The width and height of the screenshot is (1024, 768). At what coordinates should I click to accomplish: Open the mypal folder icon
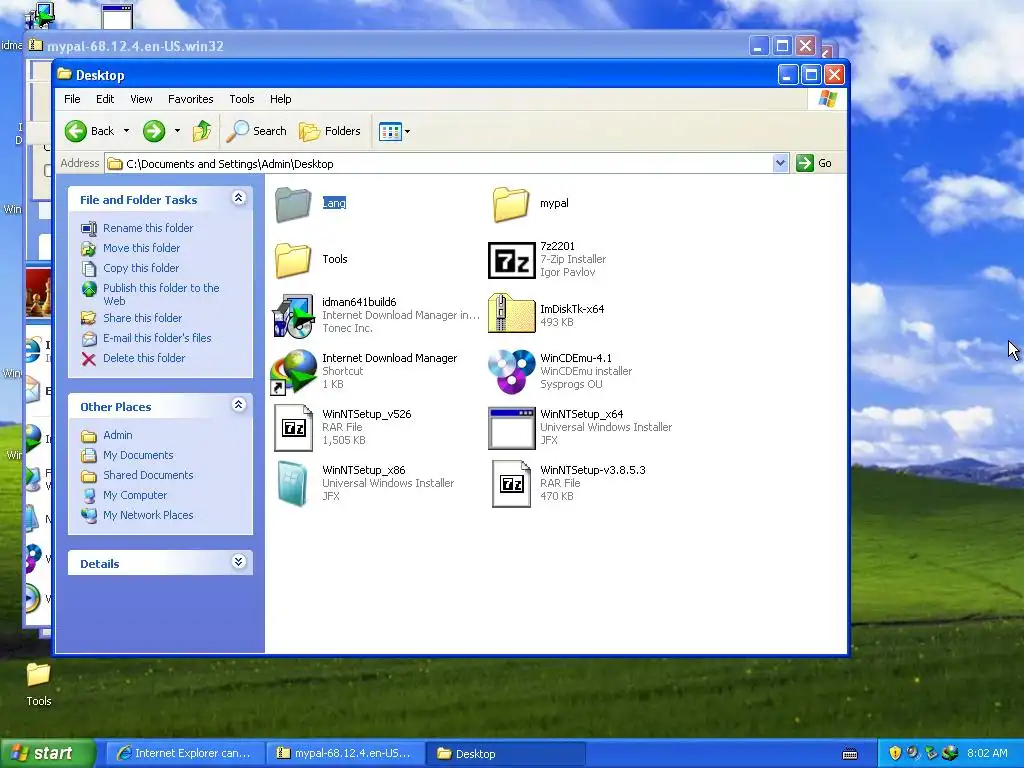tap(511, 204)
